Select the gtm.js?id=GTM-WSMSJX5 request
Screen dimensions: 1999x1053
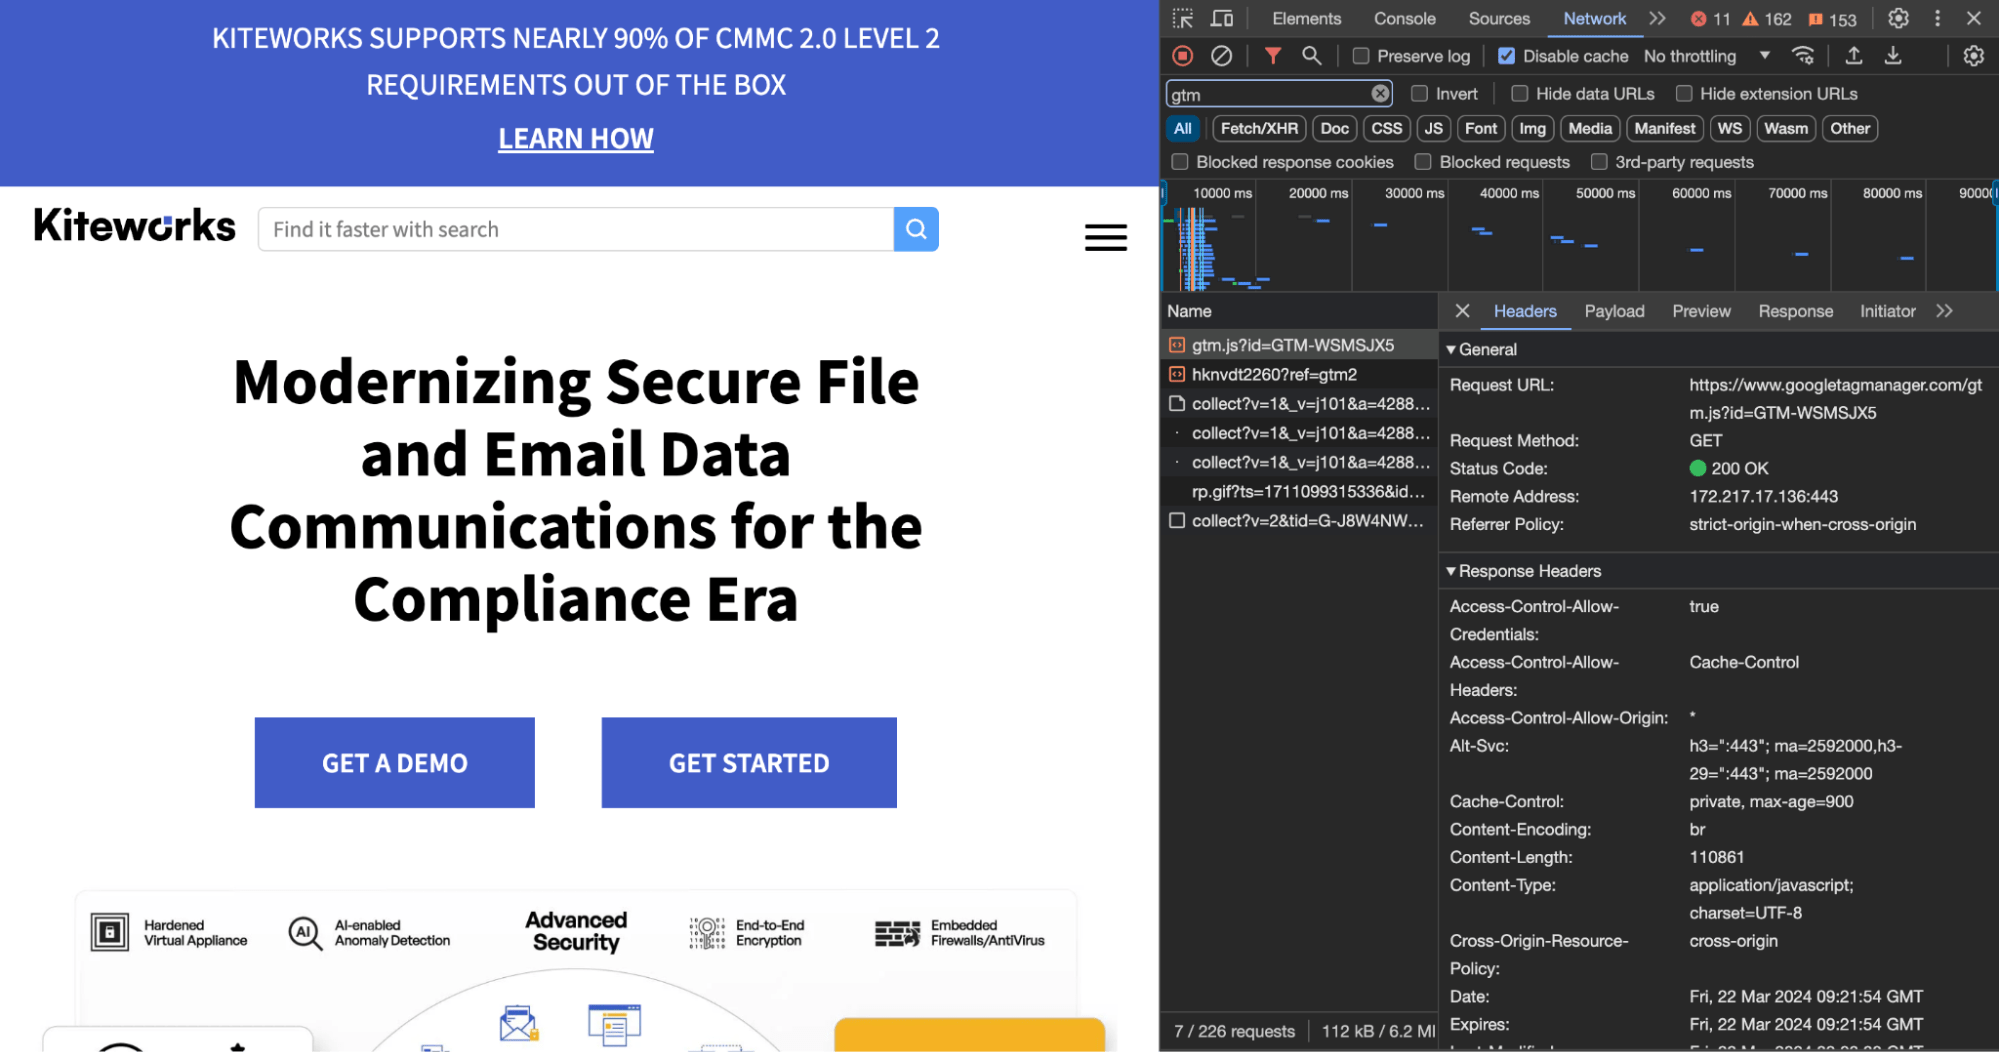pyautogui.click(x=1298, y=345)
